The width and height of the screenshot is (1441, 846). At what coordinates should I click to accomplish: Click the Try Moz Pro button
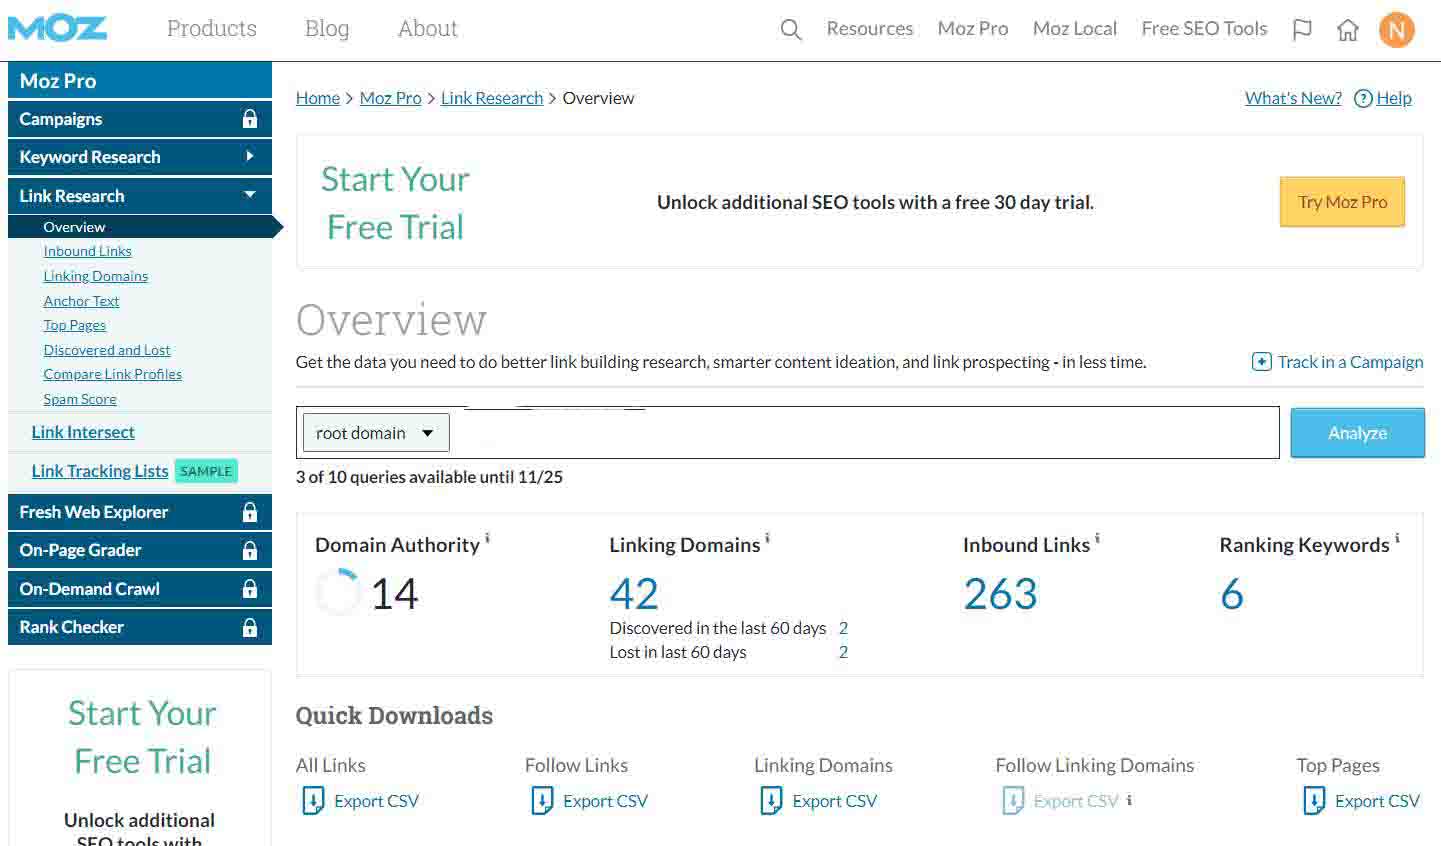pyautogui.click(x=1342, y=201)
